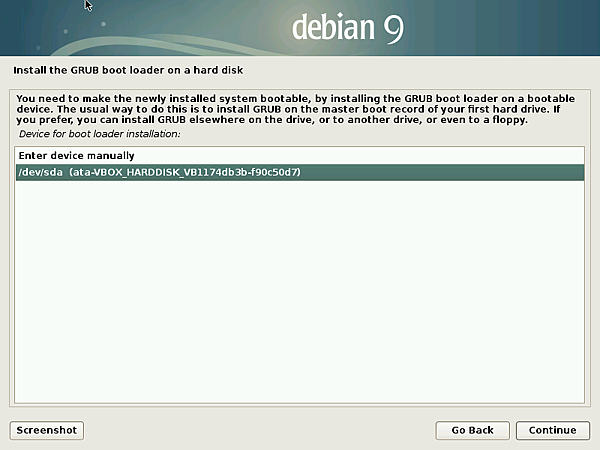Click the Continue button

[x=553, y=430]
